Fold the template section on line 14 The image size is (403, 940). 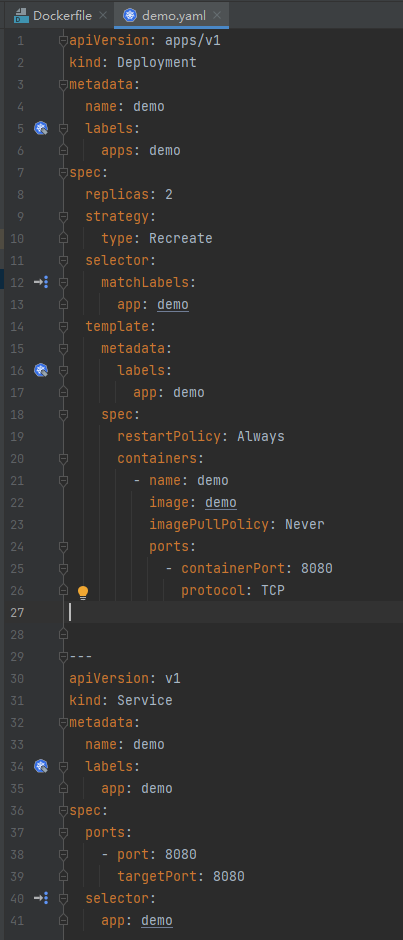coord(63,326)
